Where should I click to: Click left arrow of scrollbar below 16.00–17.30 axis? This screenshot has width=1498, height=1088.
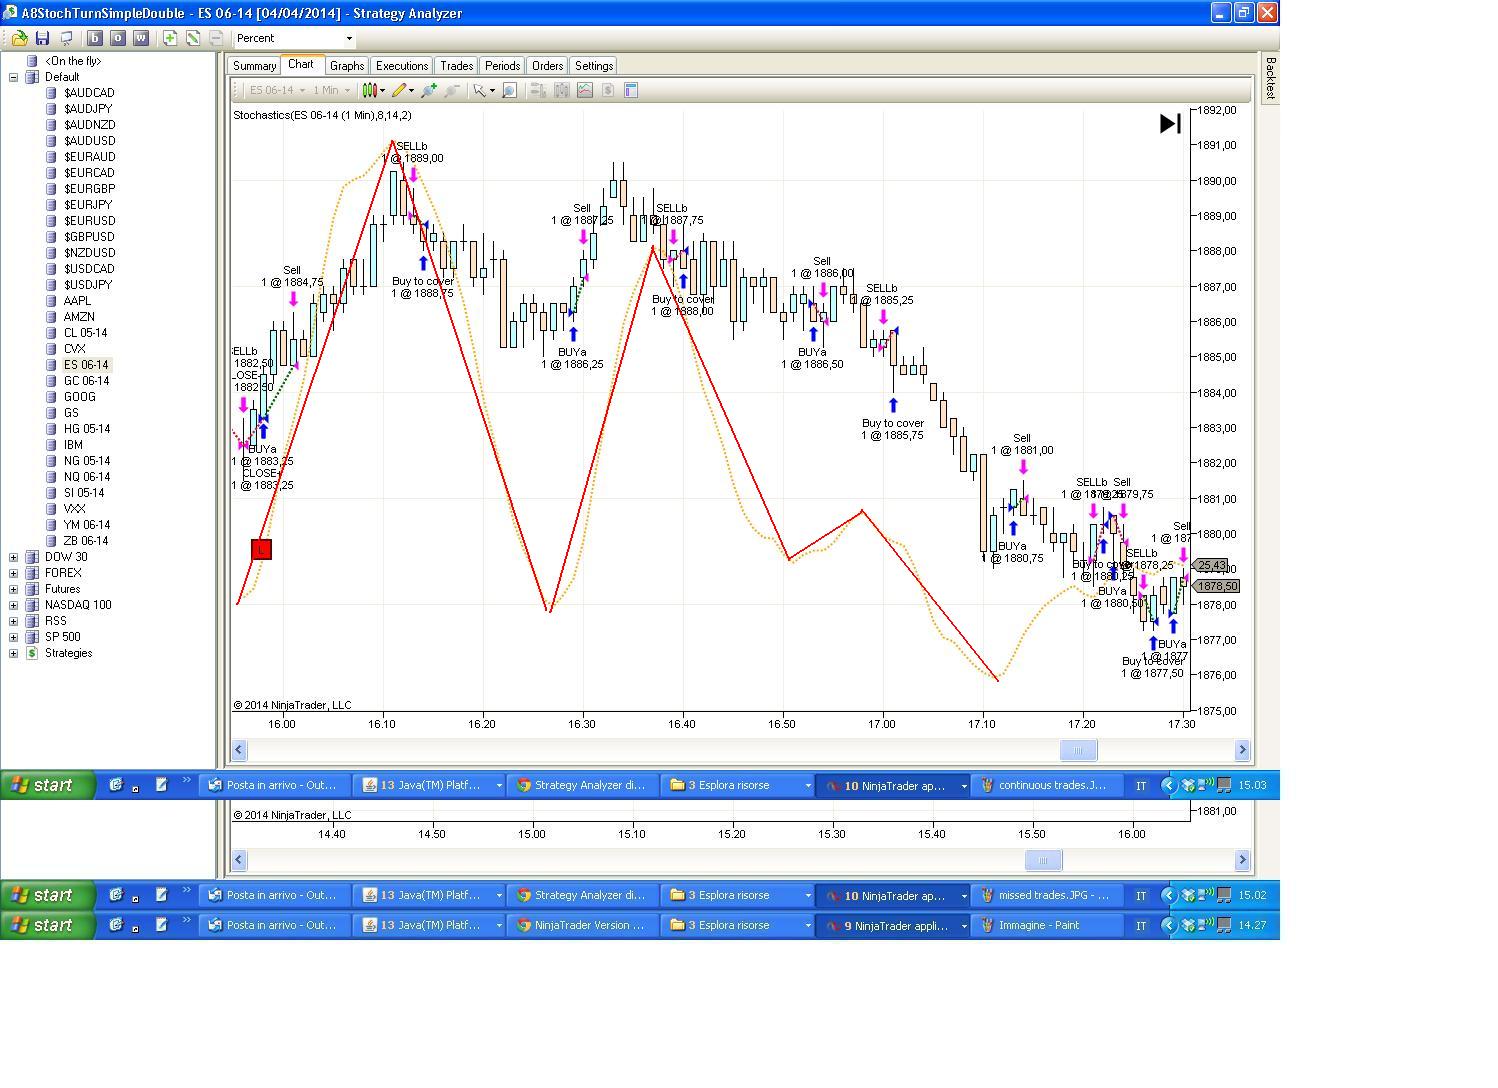[x=239, y=750]
